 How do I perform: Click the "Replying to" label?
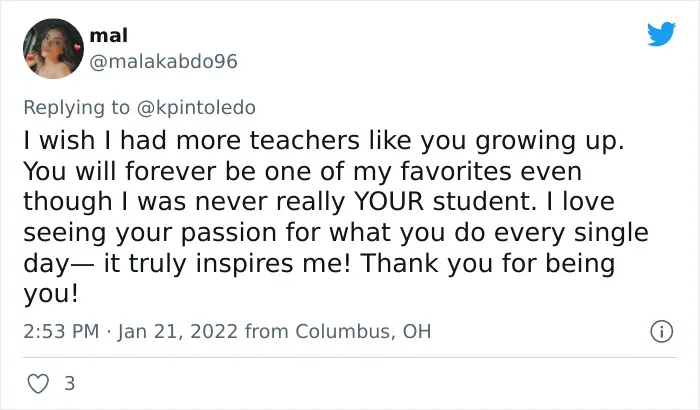[x=76, y=108]
